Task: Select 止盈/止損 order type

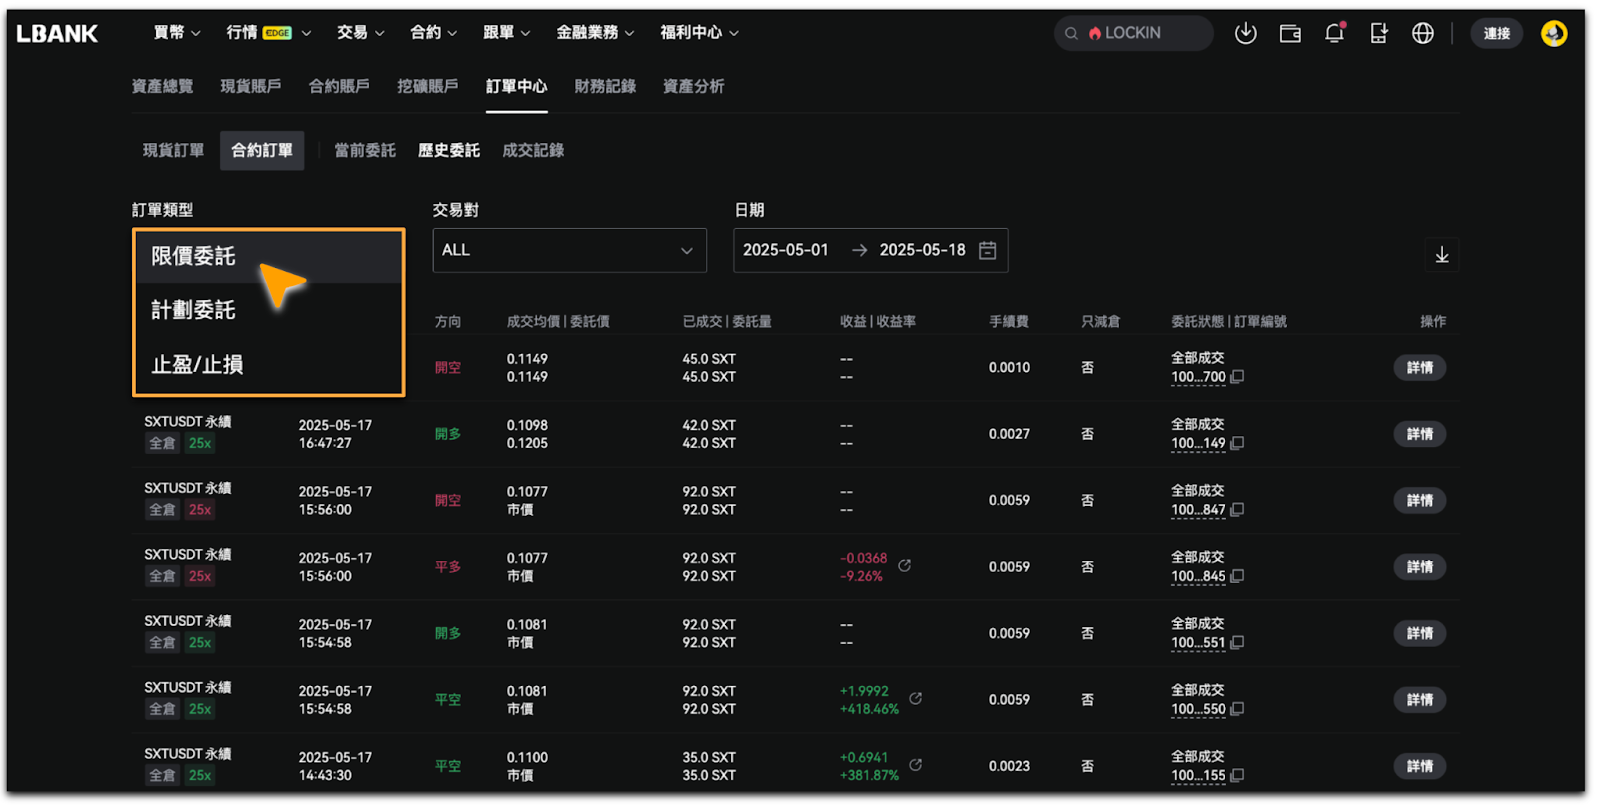Action: [x=269, y=365]
